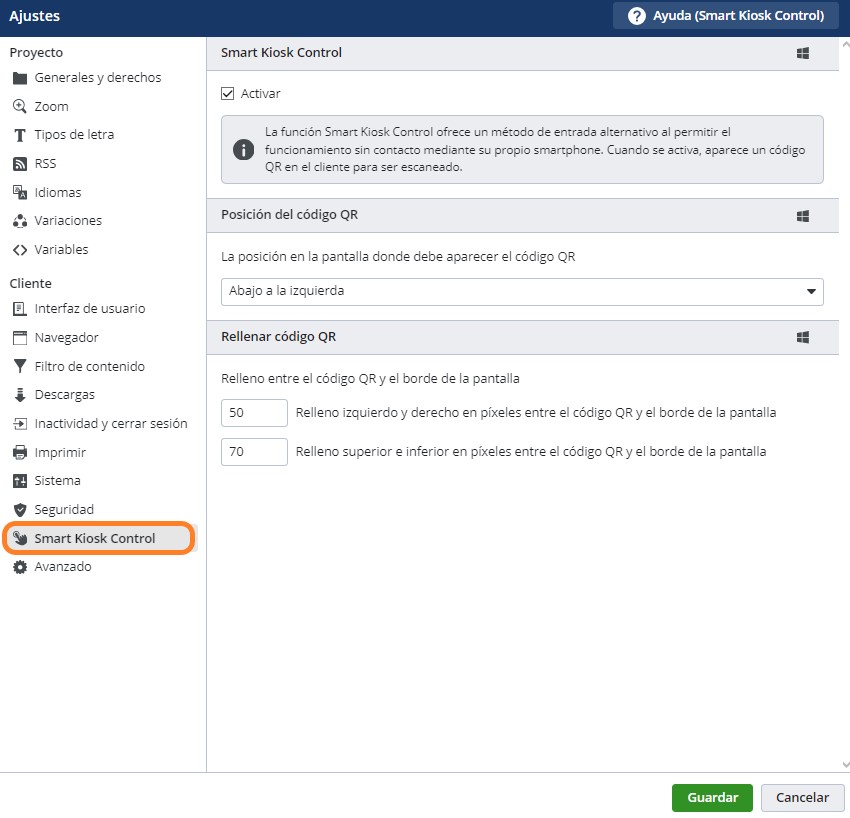Image resolution: width=850 pixels, height=818 pixels.
Task: Click the funnel icon for Filtro de contenido
Action: point(19,366)
